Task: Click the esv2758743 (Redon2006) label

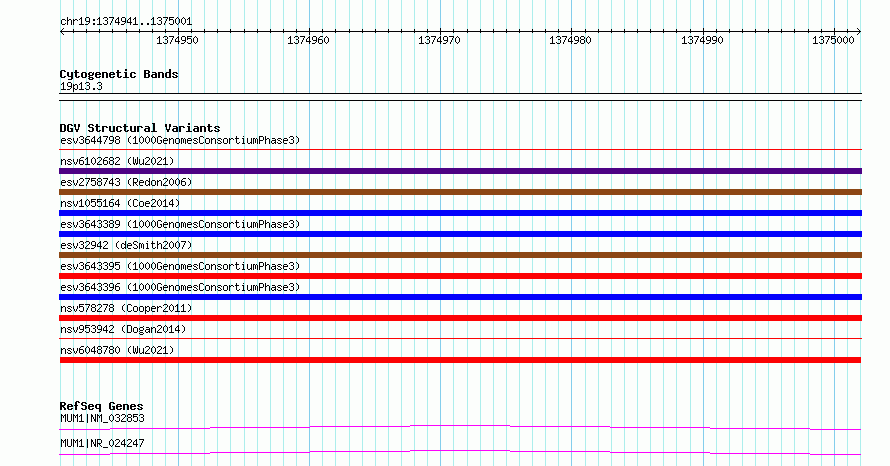Action: pyautogui.click(x=126, y=182)
